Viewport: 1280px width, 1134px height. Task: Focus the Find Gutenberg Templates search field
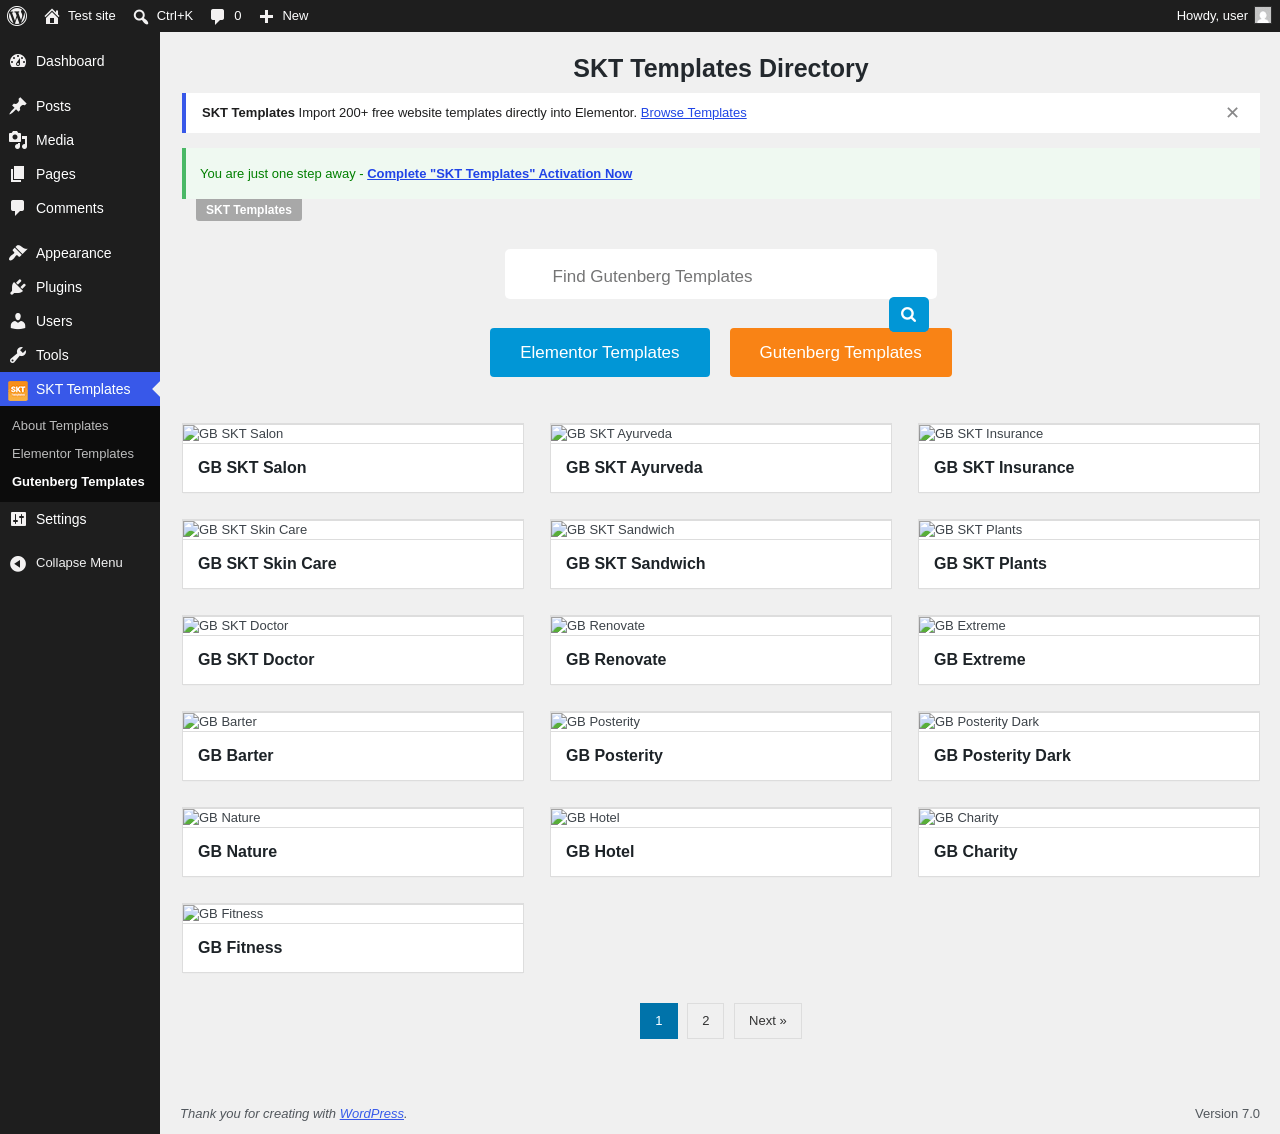[721, 274]
